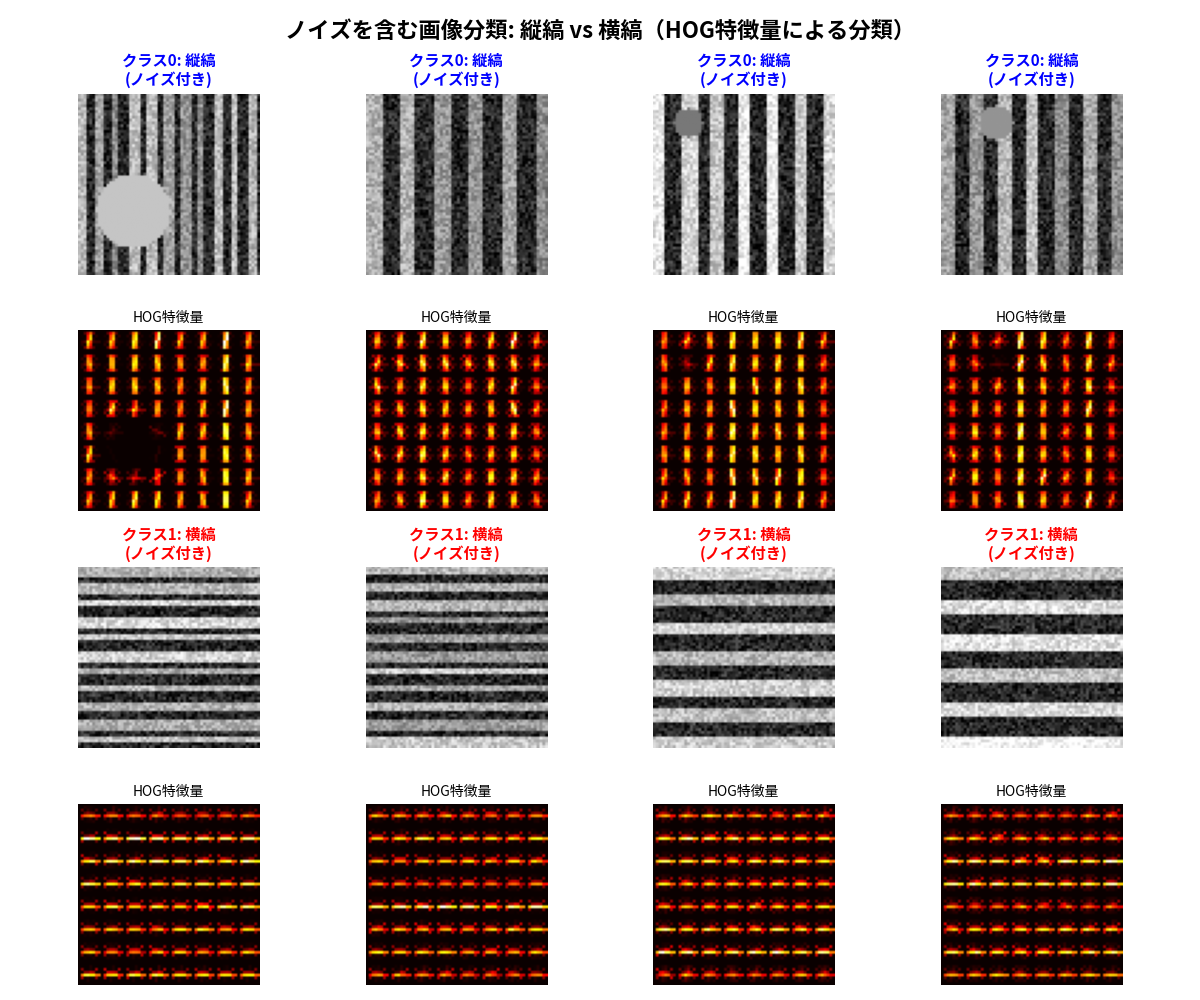Select the bottom-left horizontal HOG feature map
The height and width of the screenshot is (1000, 1200).
click(x=168, y=894)
